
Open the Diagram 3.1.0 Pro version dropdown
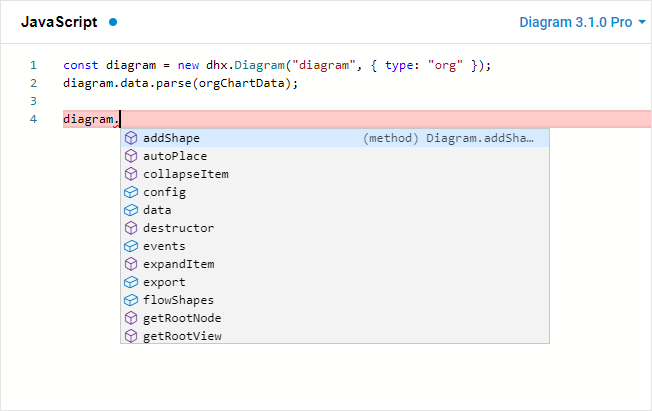coord(582,22)
